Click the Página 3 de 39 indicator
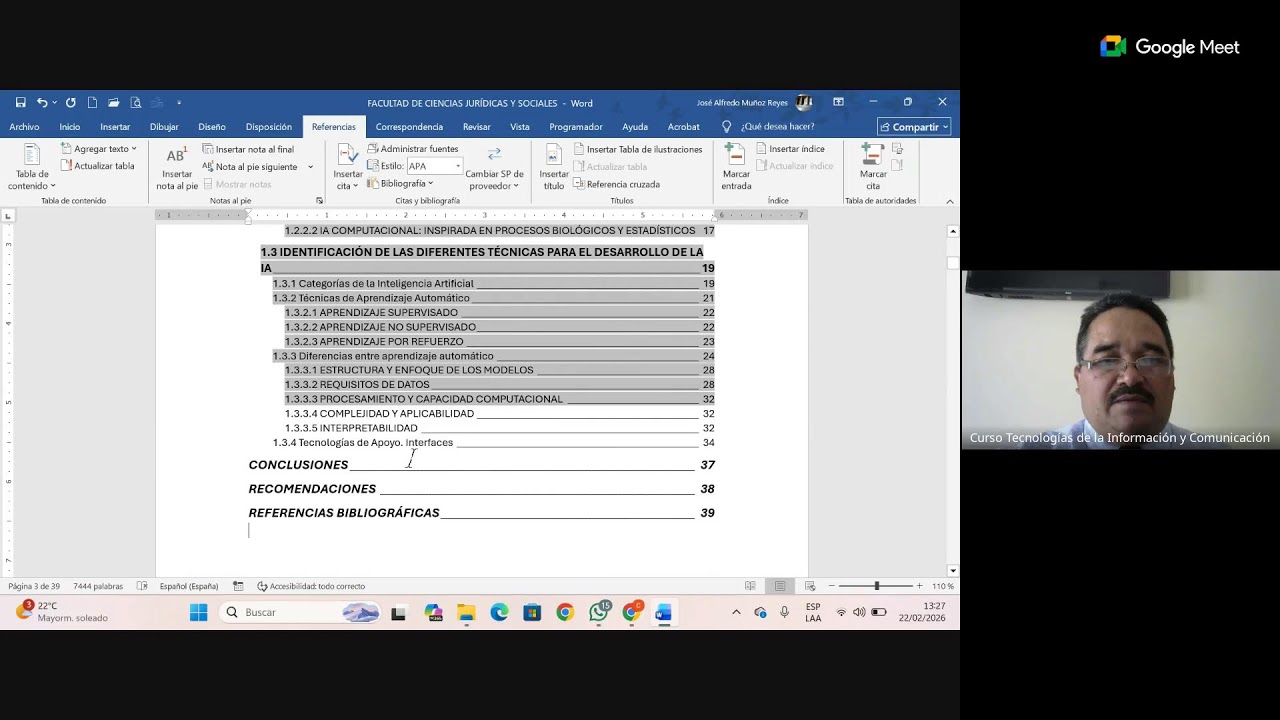 [x=34, y=586]
